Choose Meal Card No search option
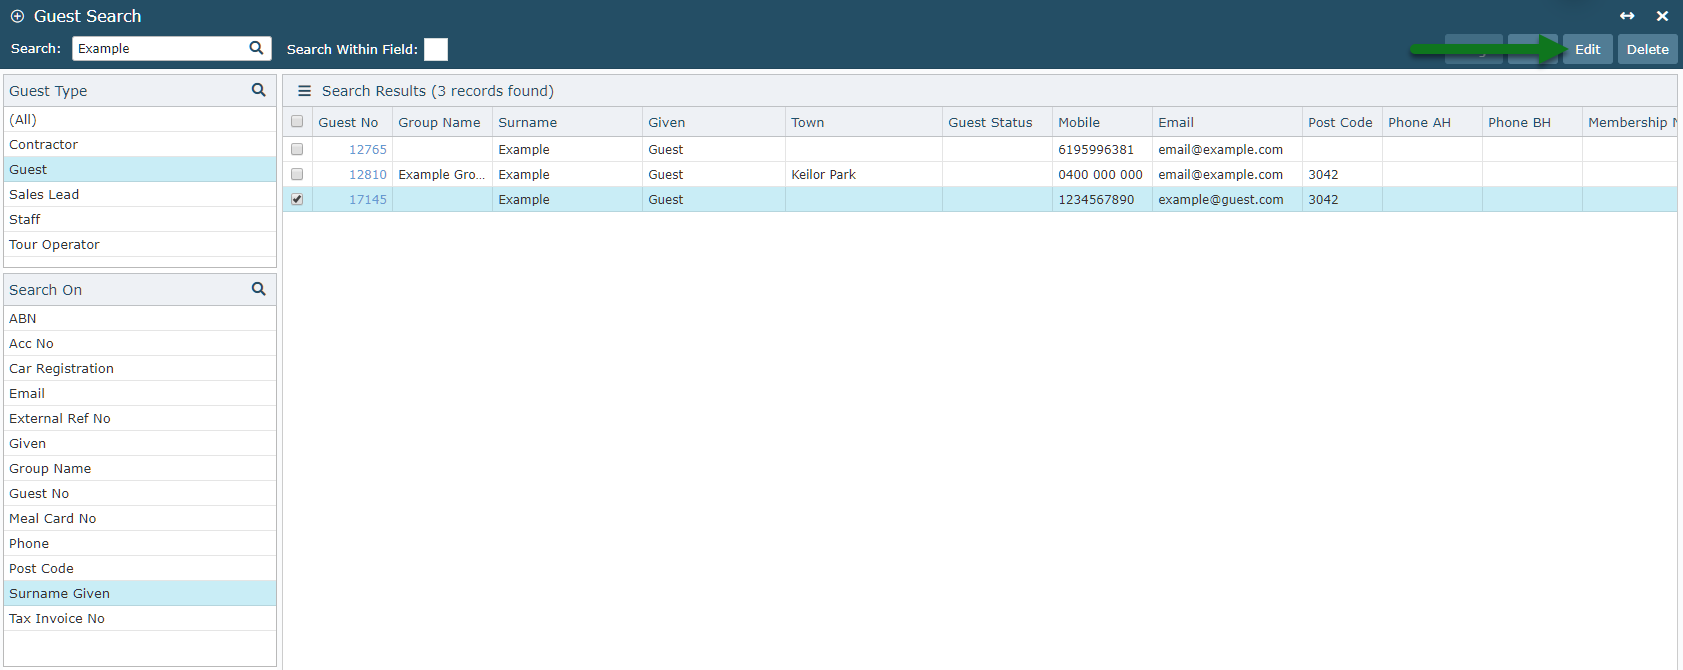 pos(140,518)
